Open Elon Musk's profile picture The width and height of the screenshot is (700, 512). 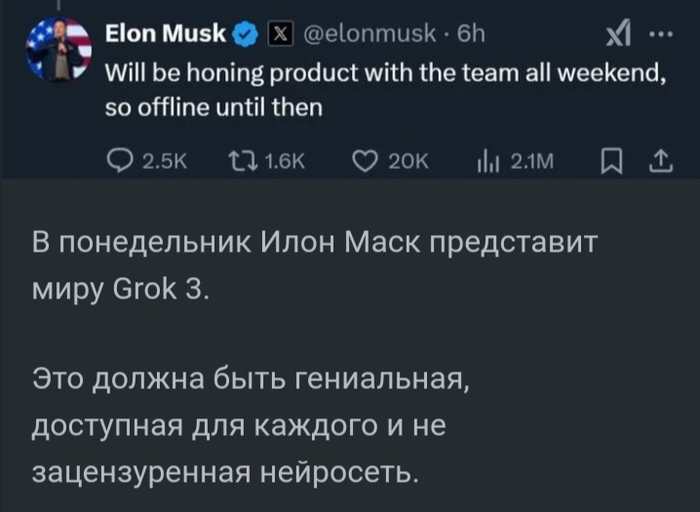coord(59,50)
